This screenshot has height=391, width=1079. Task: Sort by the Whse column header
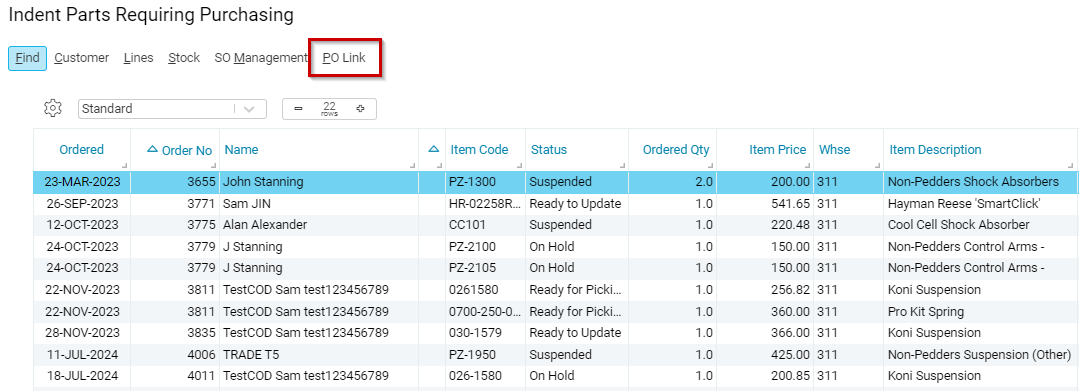(x=834, y=149)
